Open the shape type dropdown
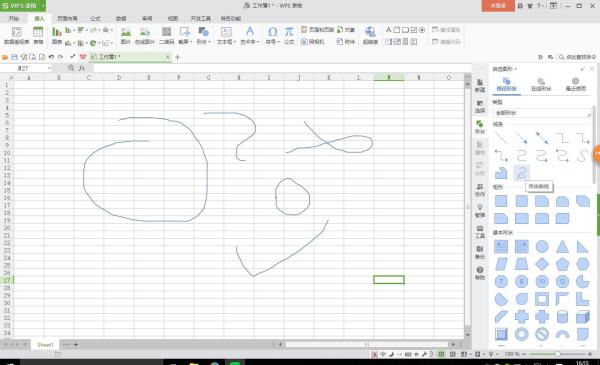This screenshot has height=365, width=600. point(542,113)
